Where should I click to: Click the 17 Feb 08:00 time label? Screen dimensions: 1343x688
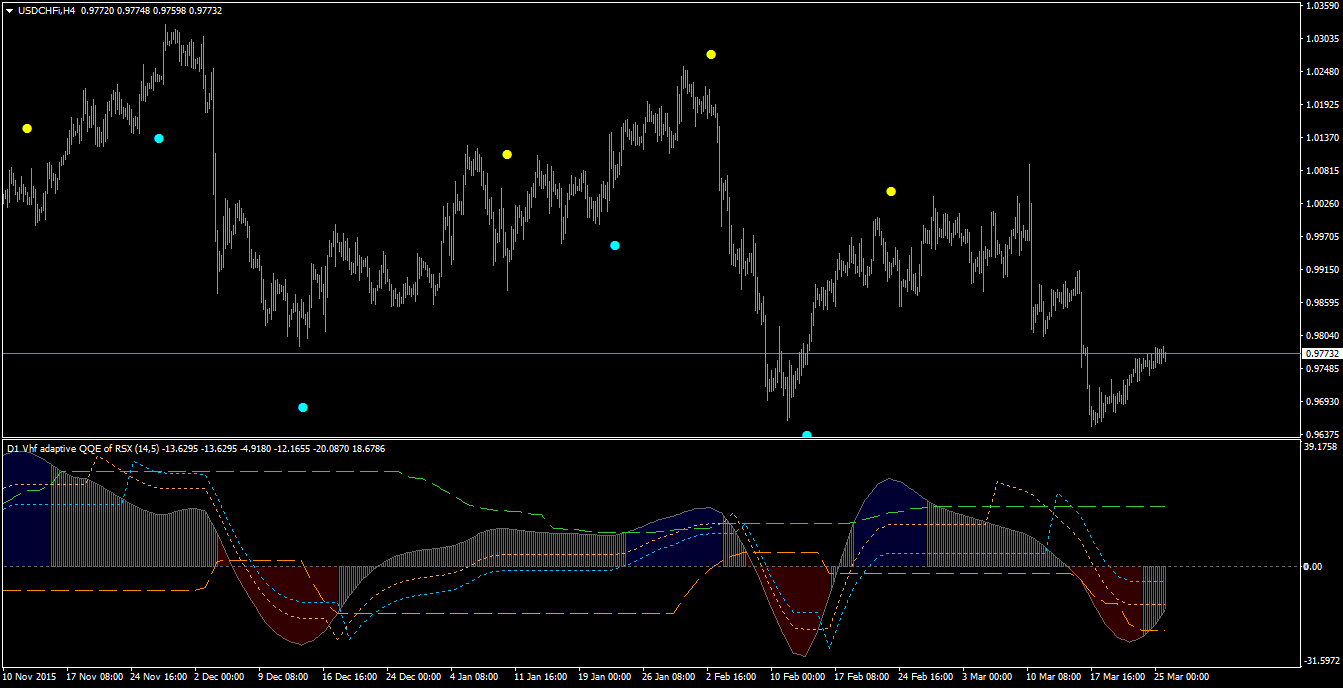coord(862,676)
